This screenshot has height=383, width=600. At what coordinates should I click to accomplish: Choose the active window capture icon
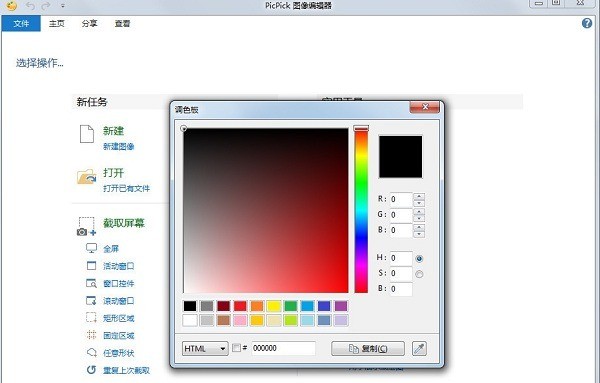(x=91, y=266)
